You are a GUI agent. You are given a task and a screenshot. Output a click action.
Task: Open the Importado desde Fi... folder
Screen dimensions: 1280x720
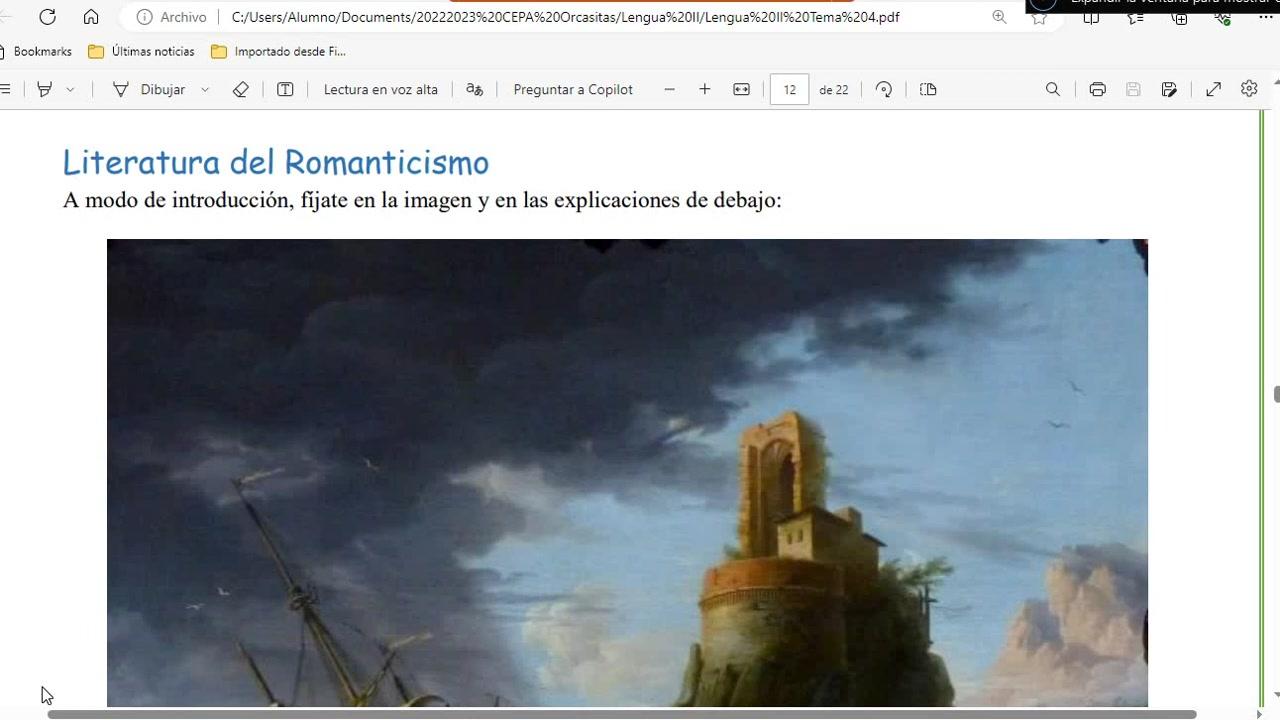click(x=278, y=51)
